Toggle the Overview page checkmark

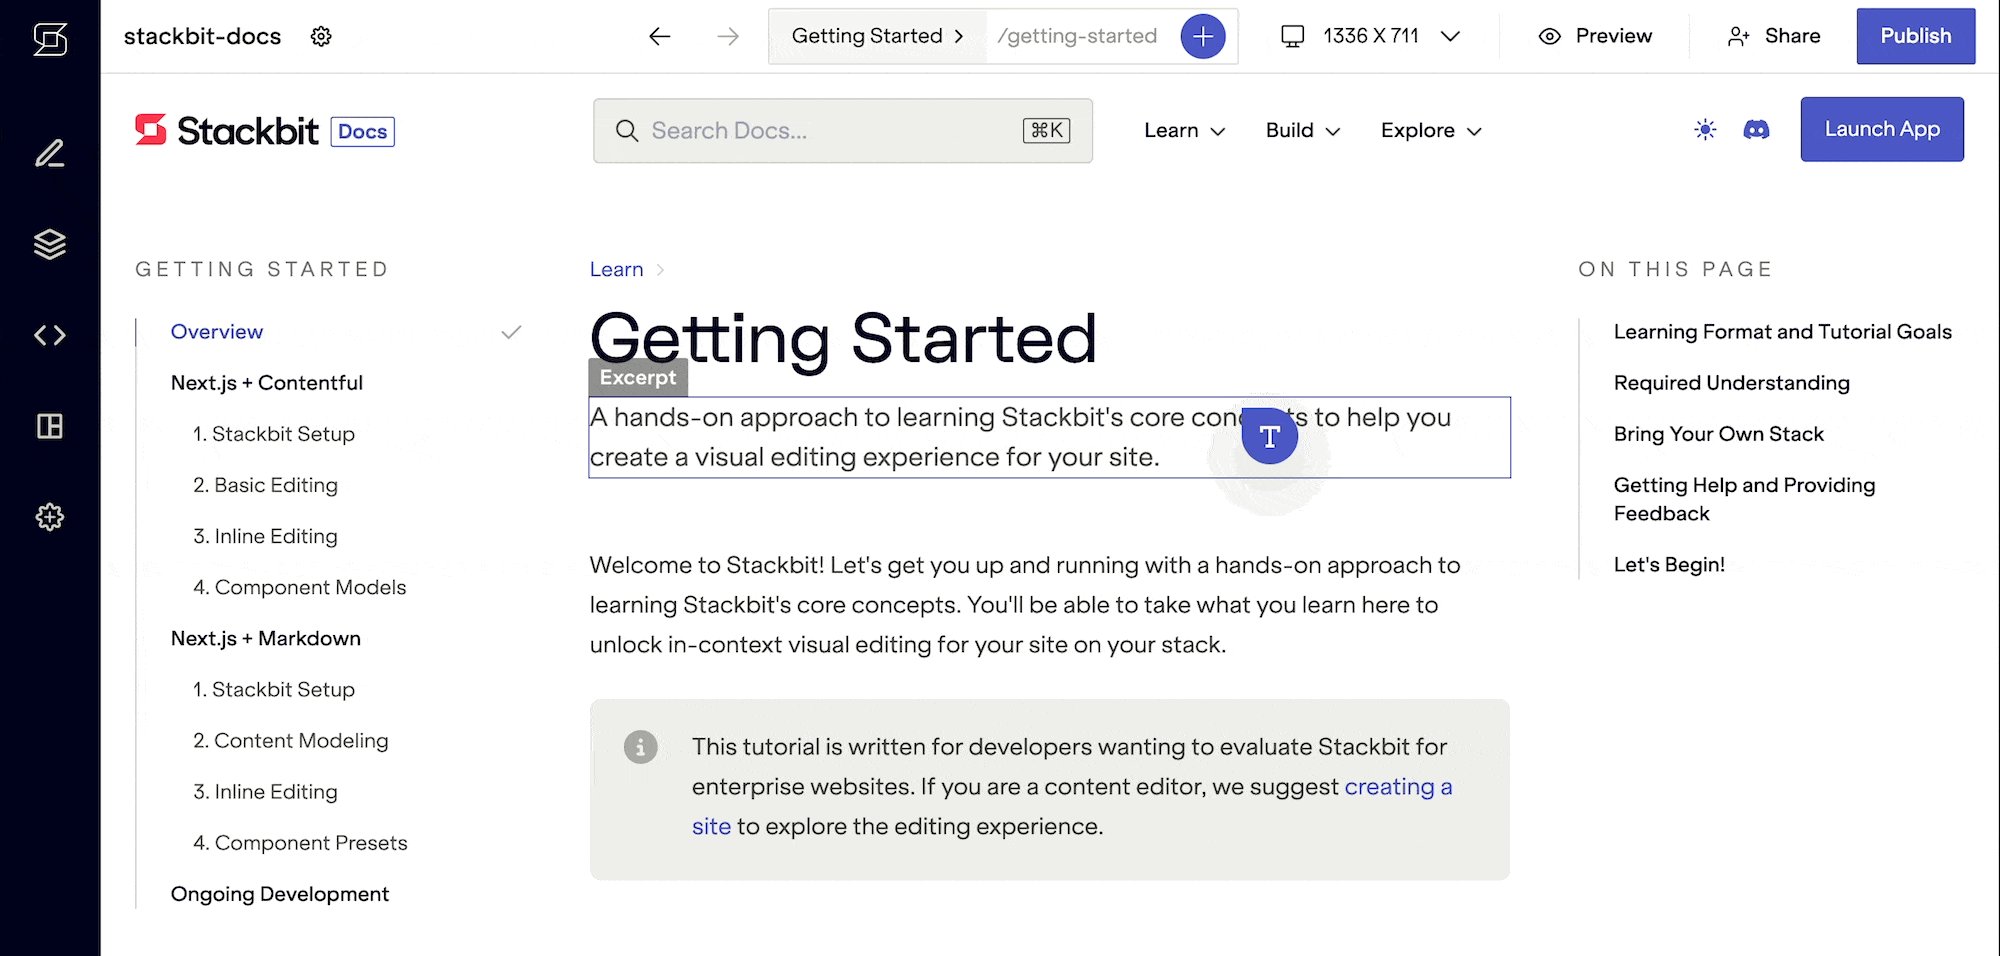pyautogui.click(x=511, y=331)
